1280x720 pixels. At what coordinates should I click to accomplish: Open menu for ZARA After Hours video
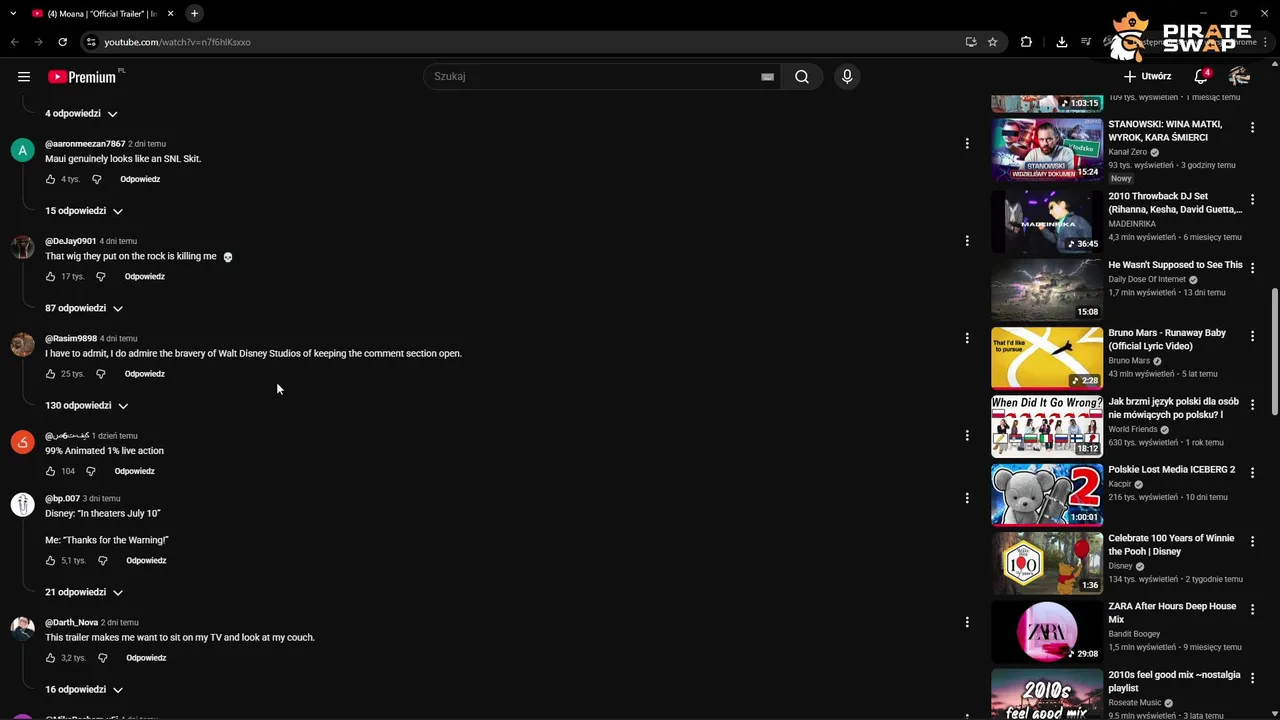click(1252, 610)
